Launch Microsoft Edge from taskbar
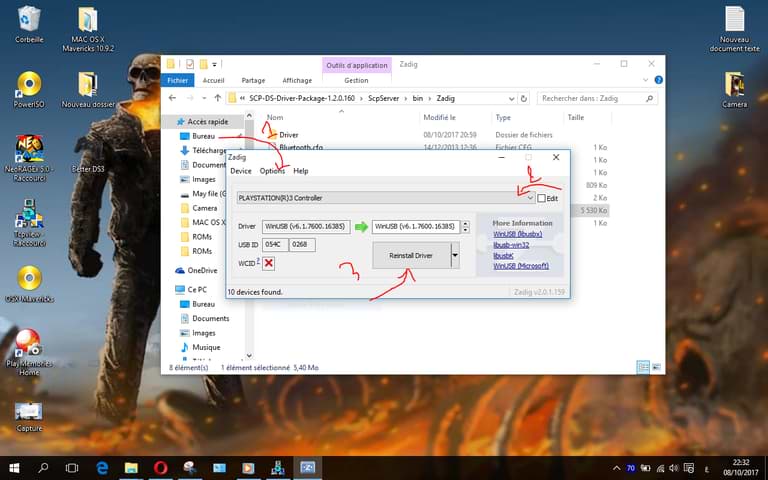 (102, 468)
